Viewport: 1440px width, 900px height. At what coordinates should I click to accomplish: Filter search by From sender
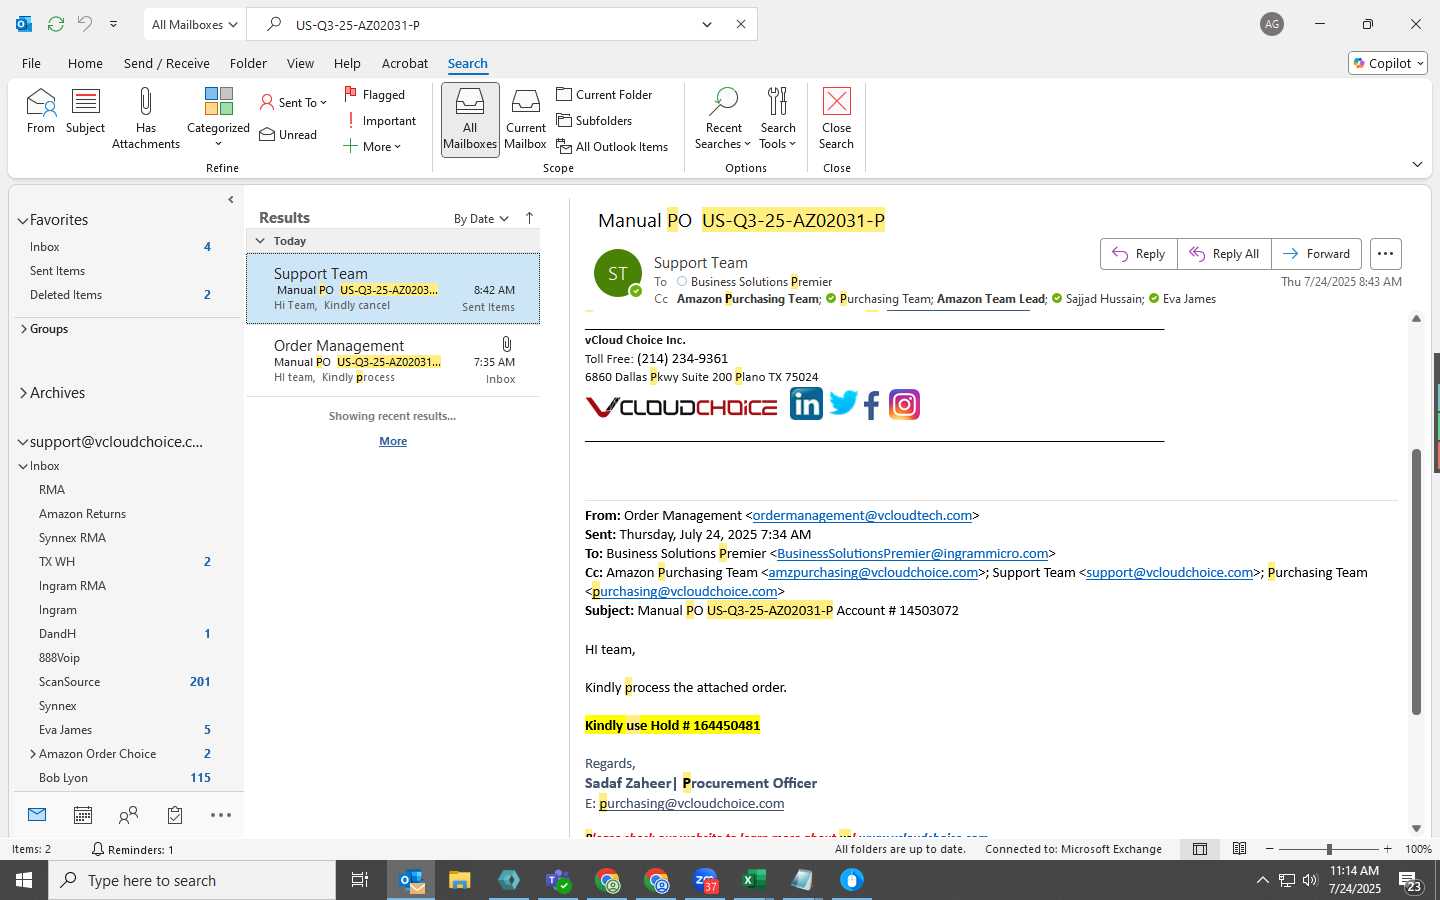click(41, 111)
